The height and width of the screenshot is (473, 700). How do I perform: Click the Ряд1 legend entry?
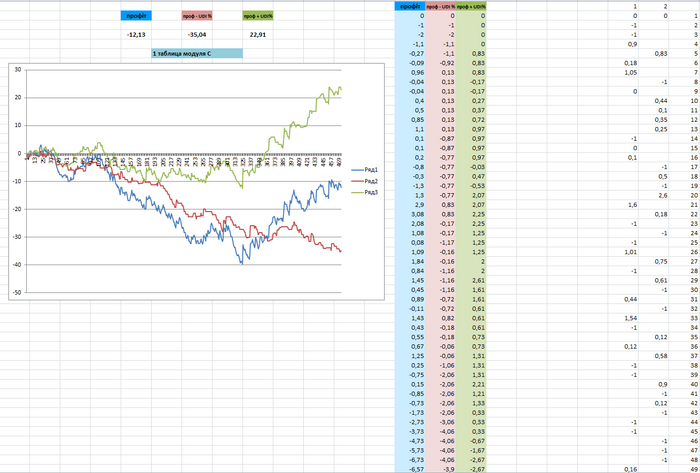[x=365, y=170]
